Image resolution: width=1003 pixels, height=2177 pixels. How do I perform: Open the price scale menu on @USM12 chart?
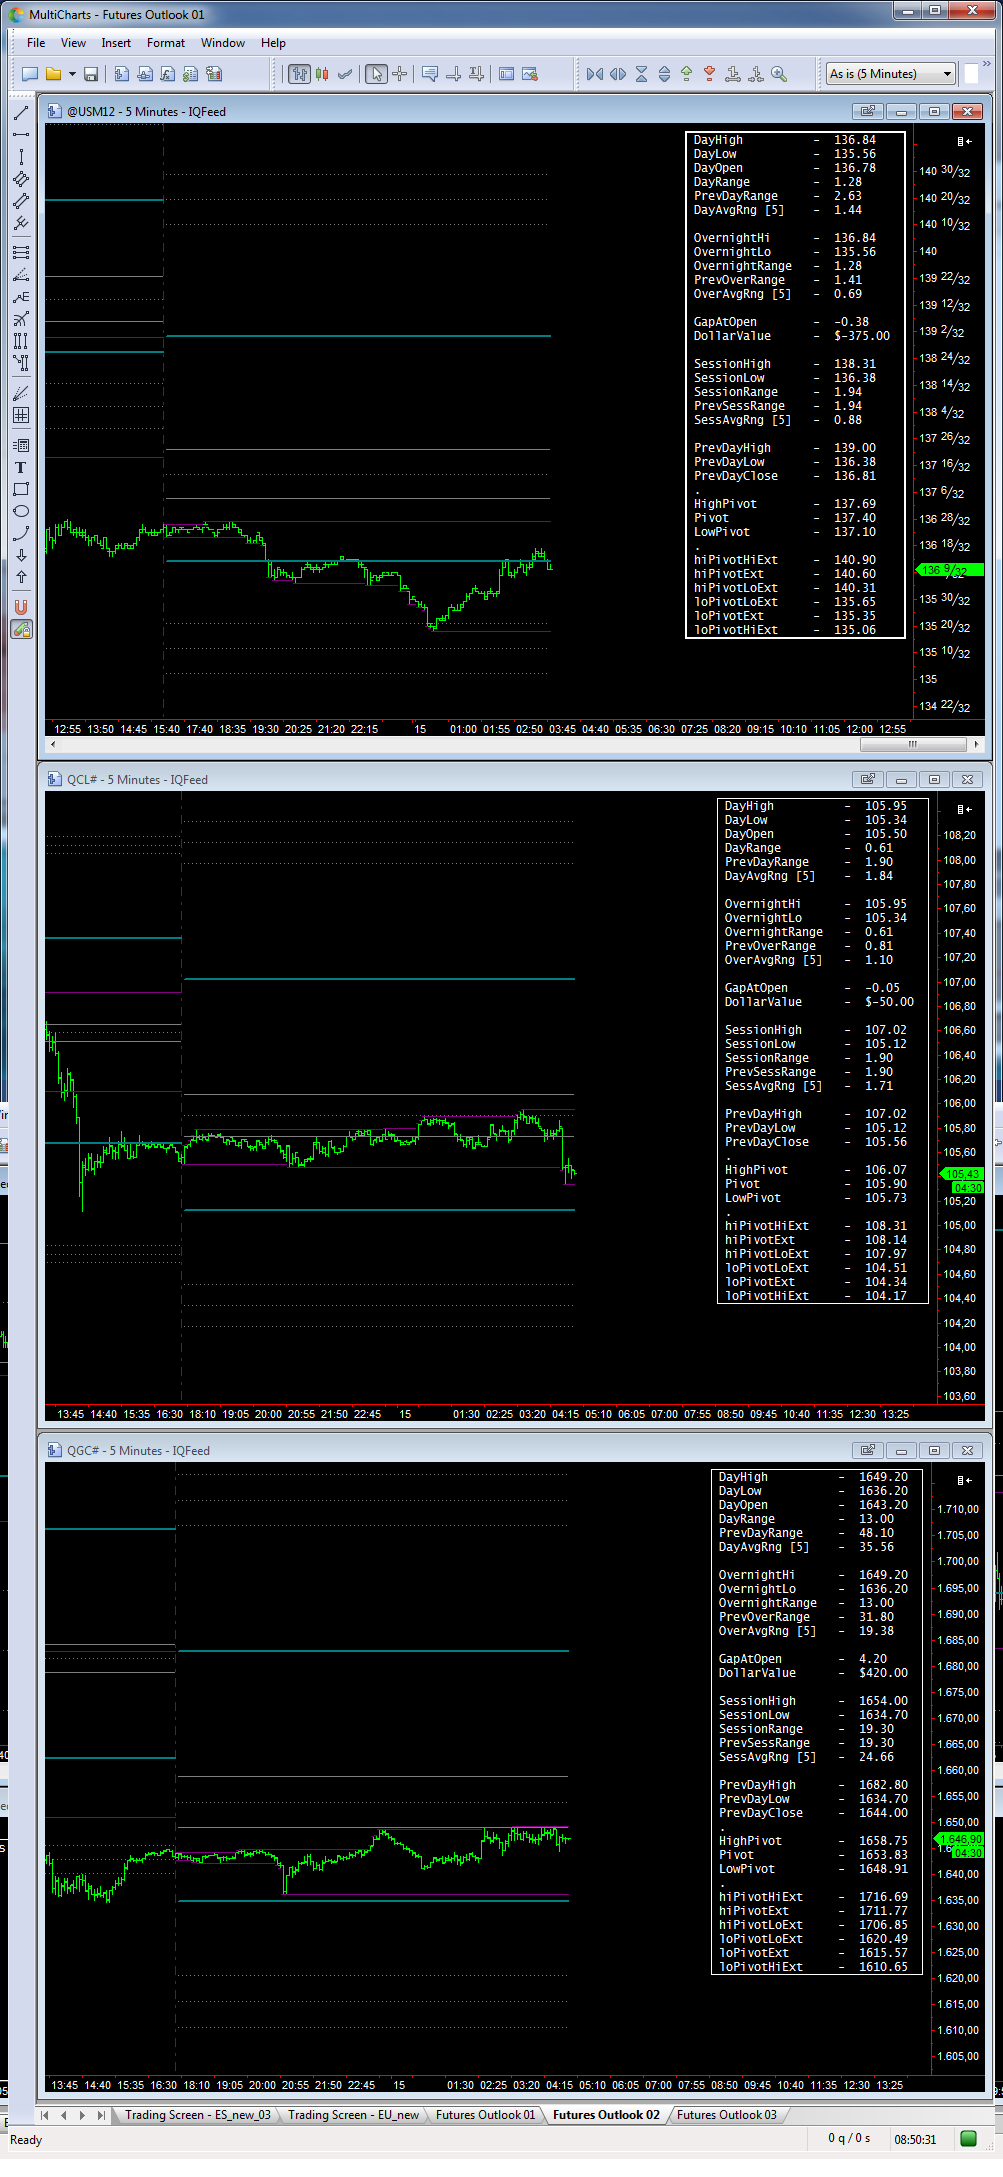click(964, 141)
